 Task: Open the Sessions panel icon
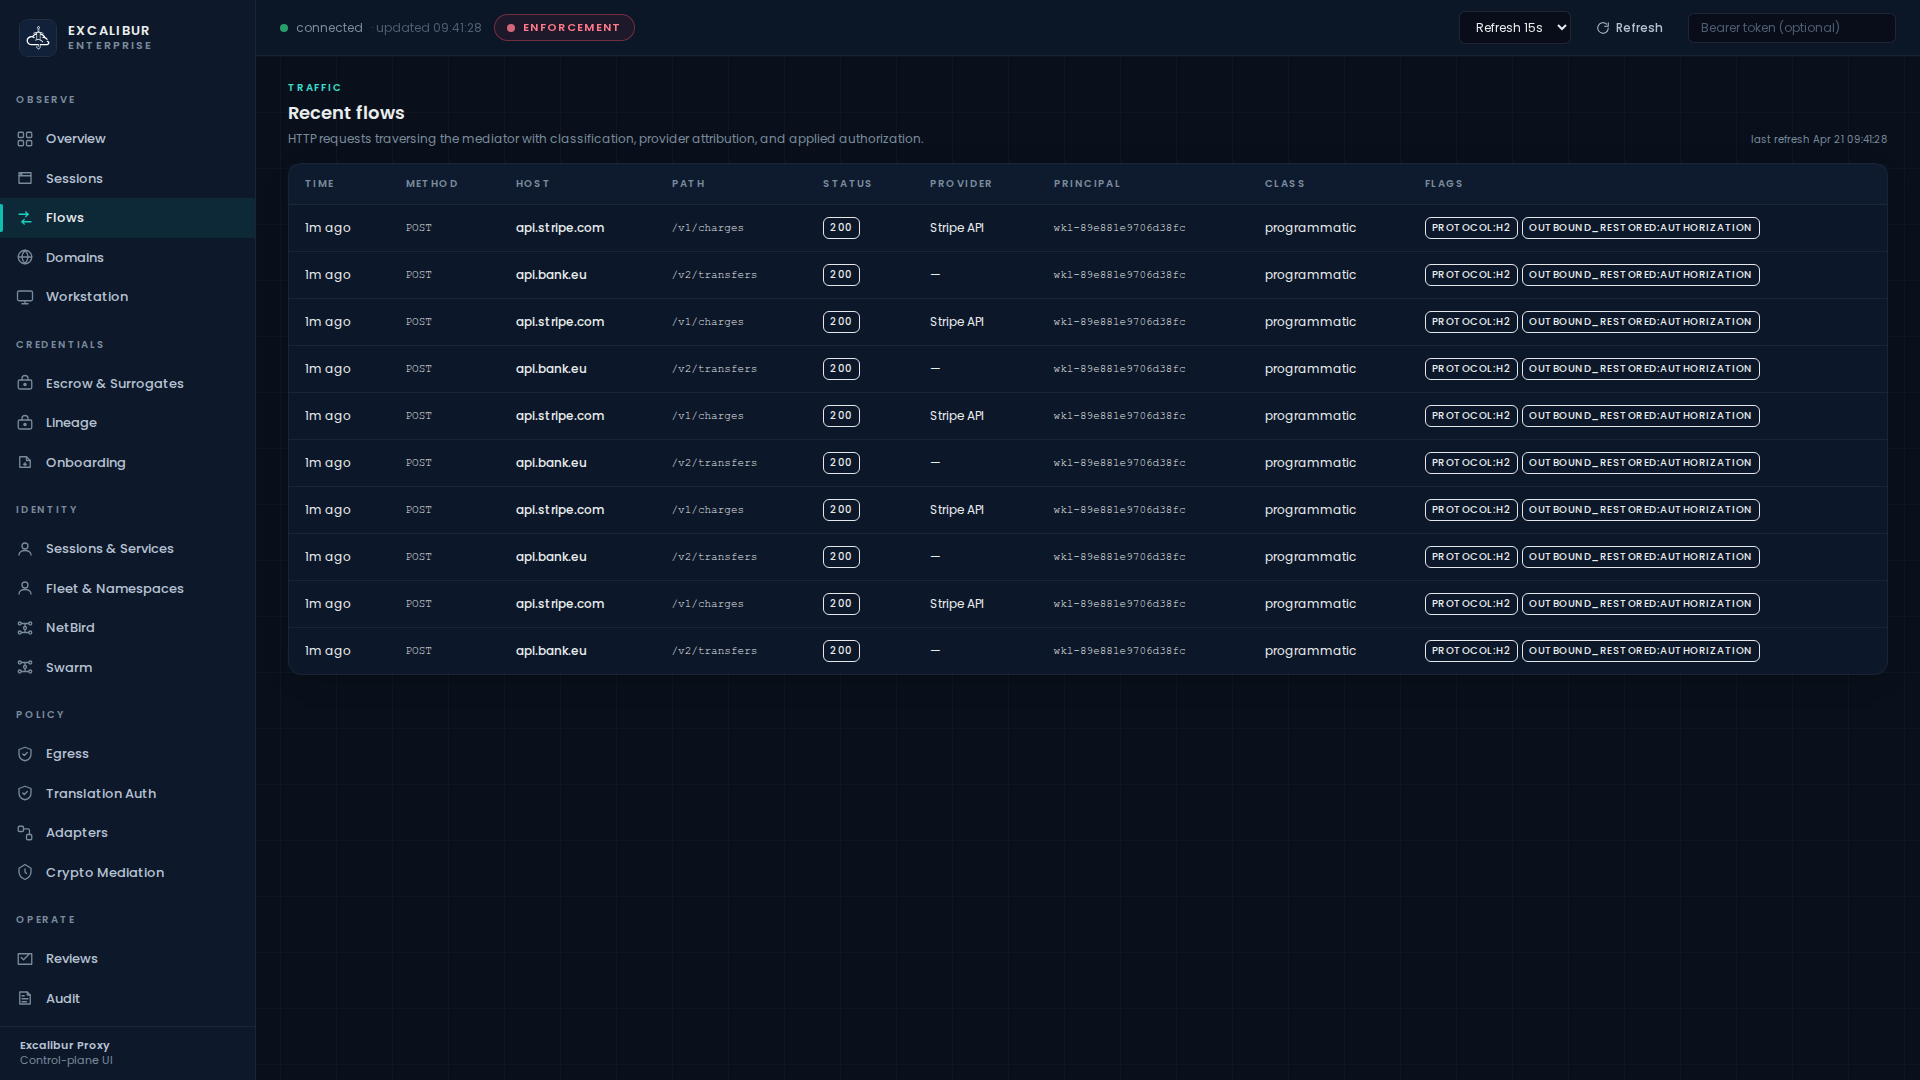coord(25,178)
